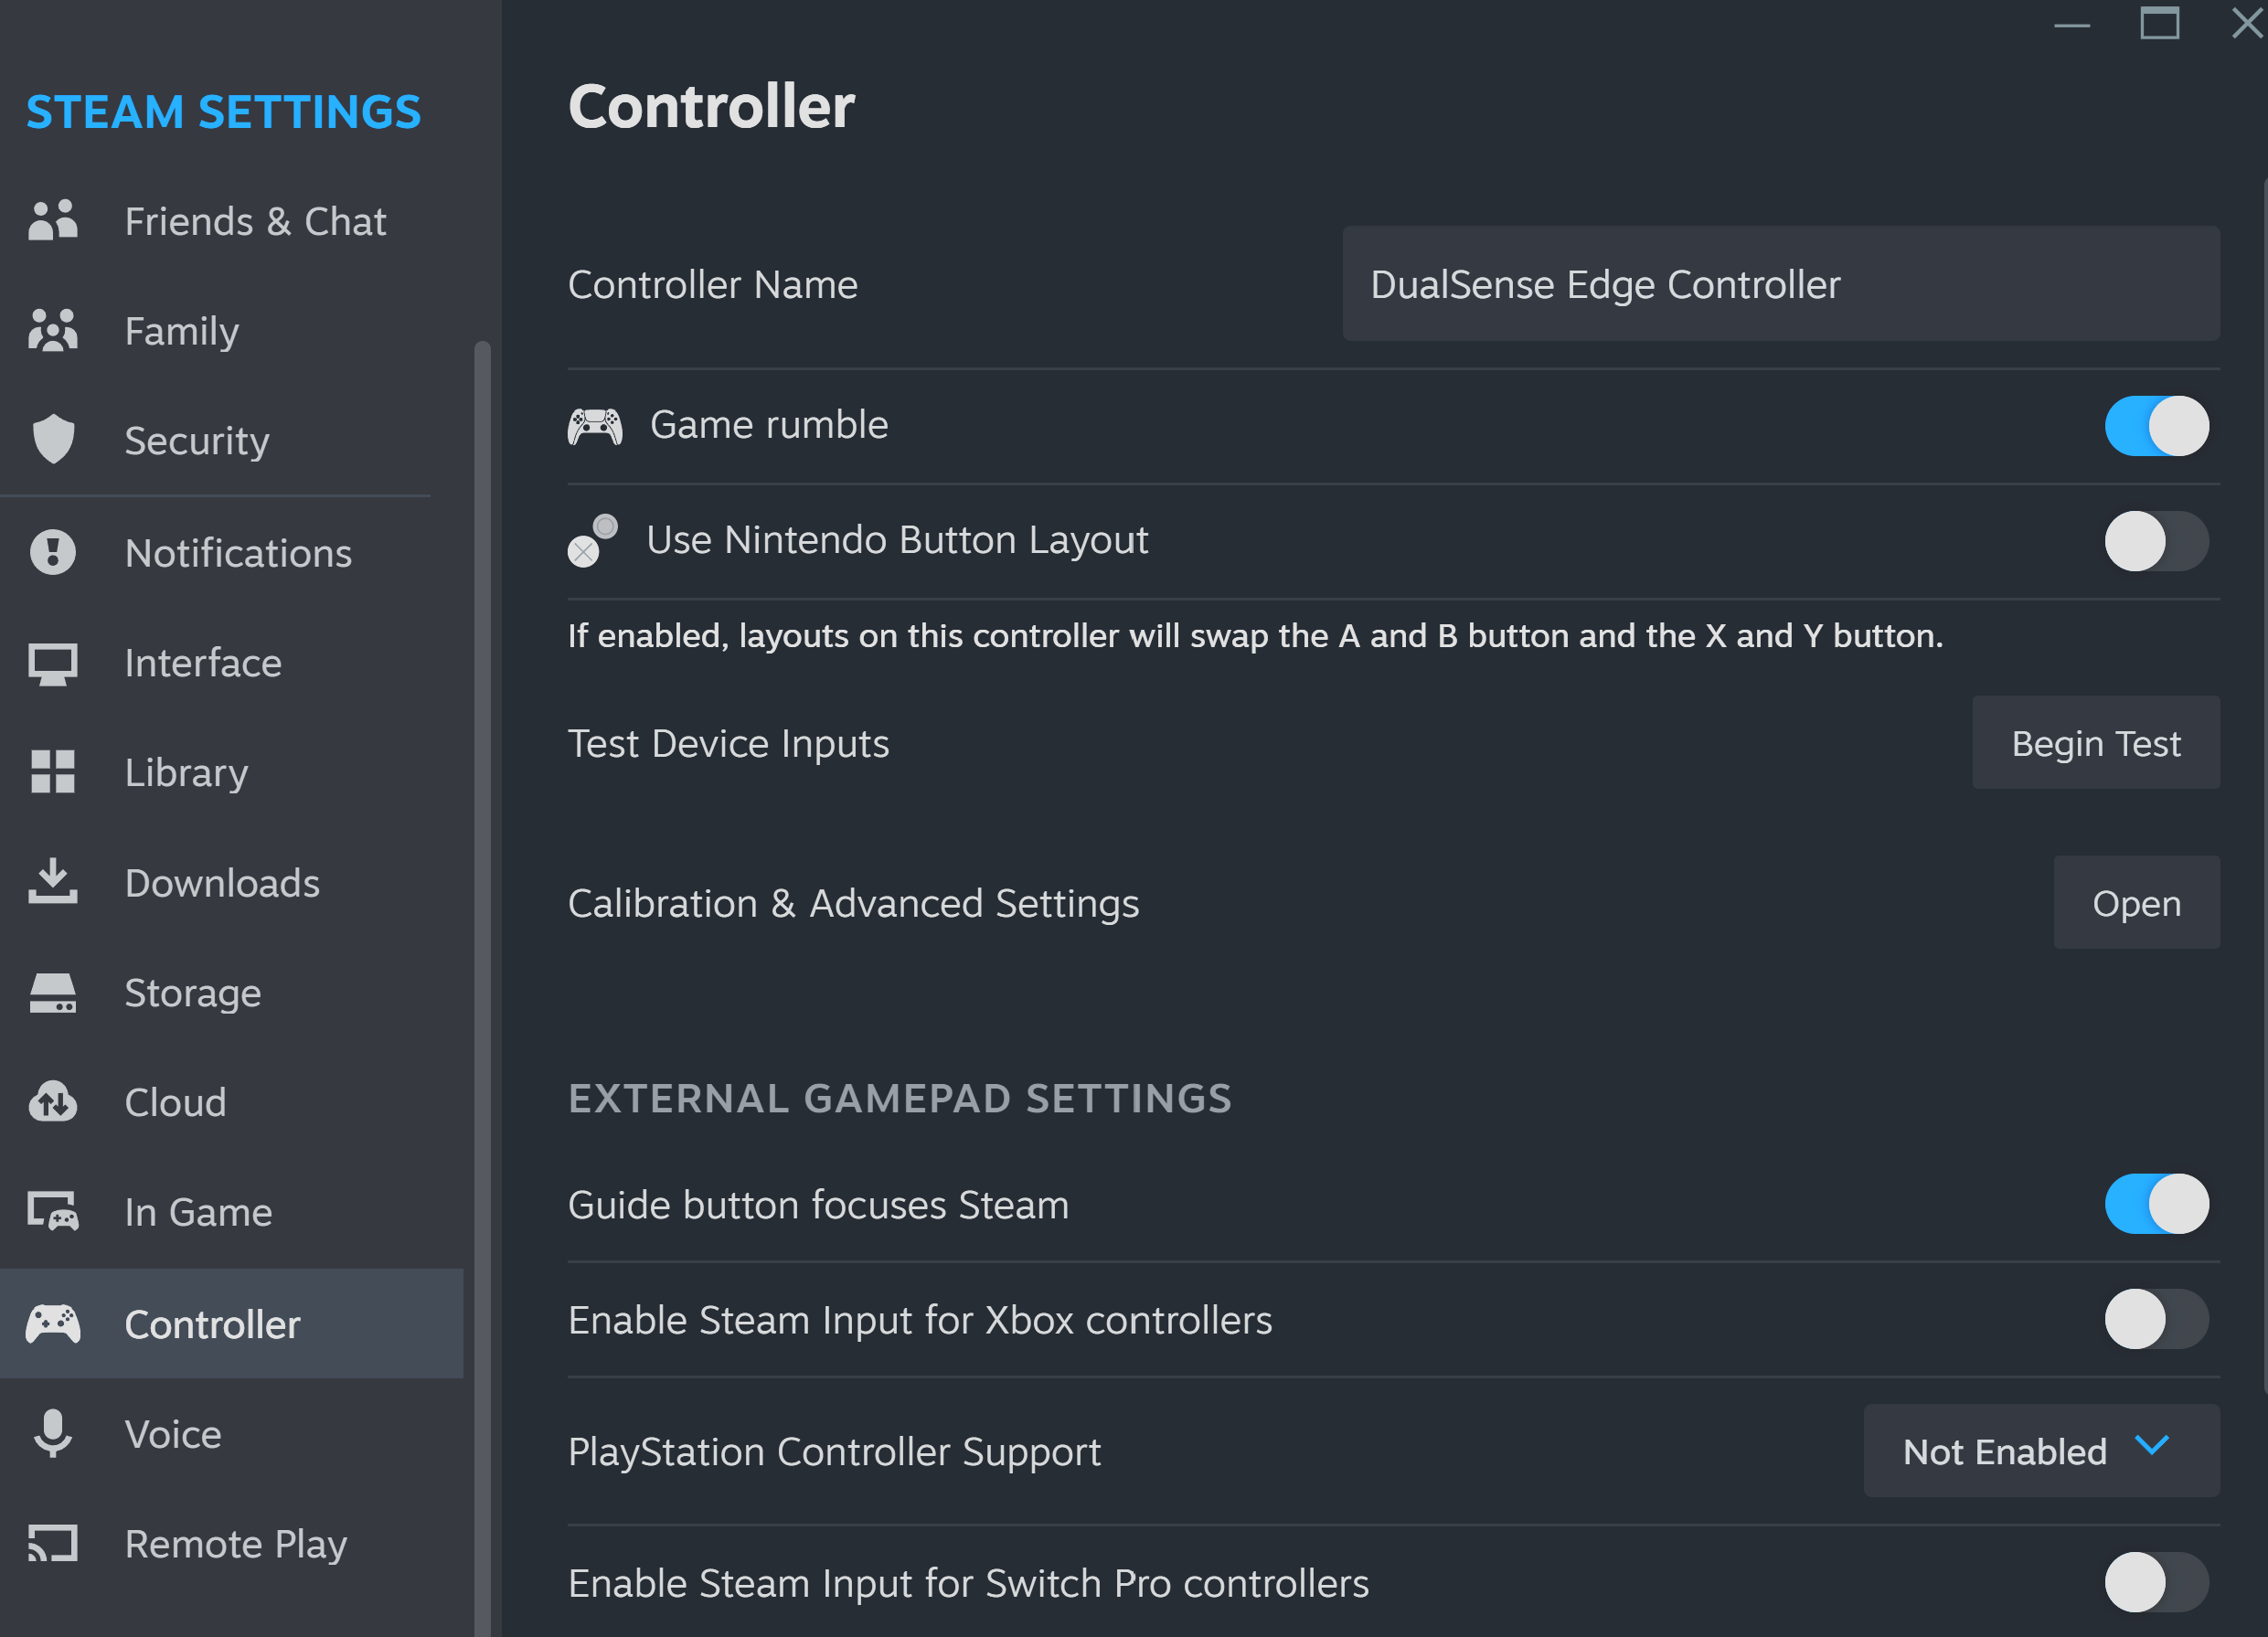The image size is (2268, 1637).
Task: Click the Family settings icon
Action: coord(54,331)
